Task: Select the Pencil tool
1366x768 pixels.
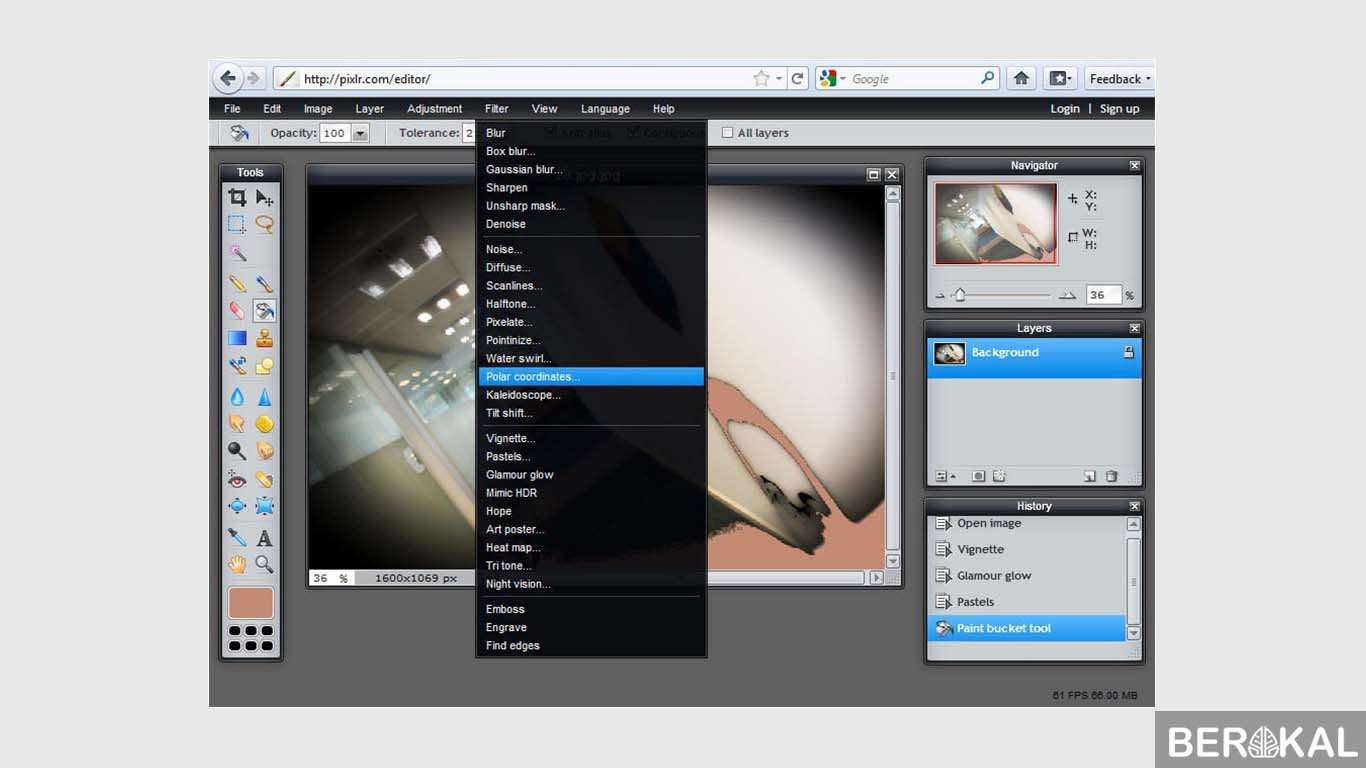Action: [x=237, y=284]
